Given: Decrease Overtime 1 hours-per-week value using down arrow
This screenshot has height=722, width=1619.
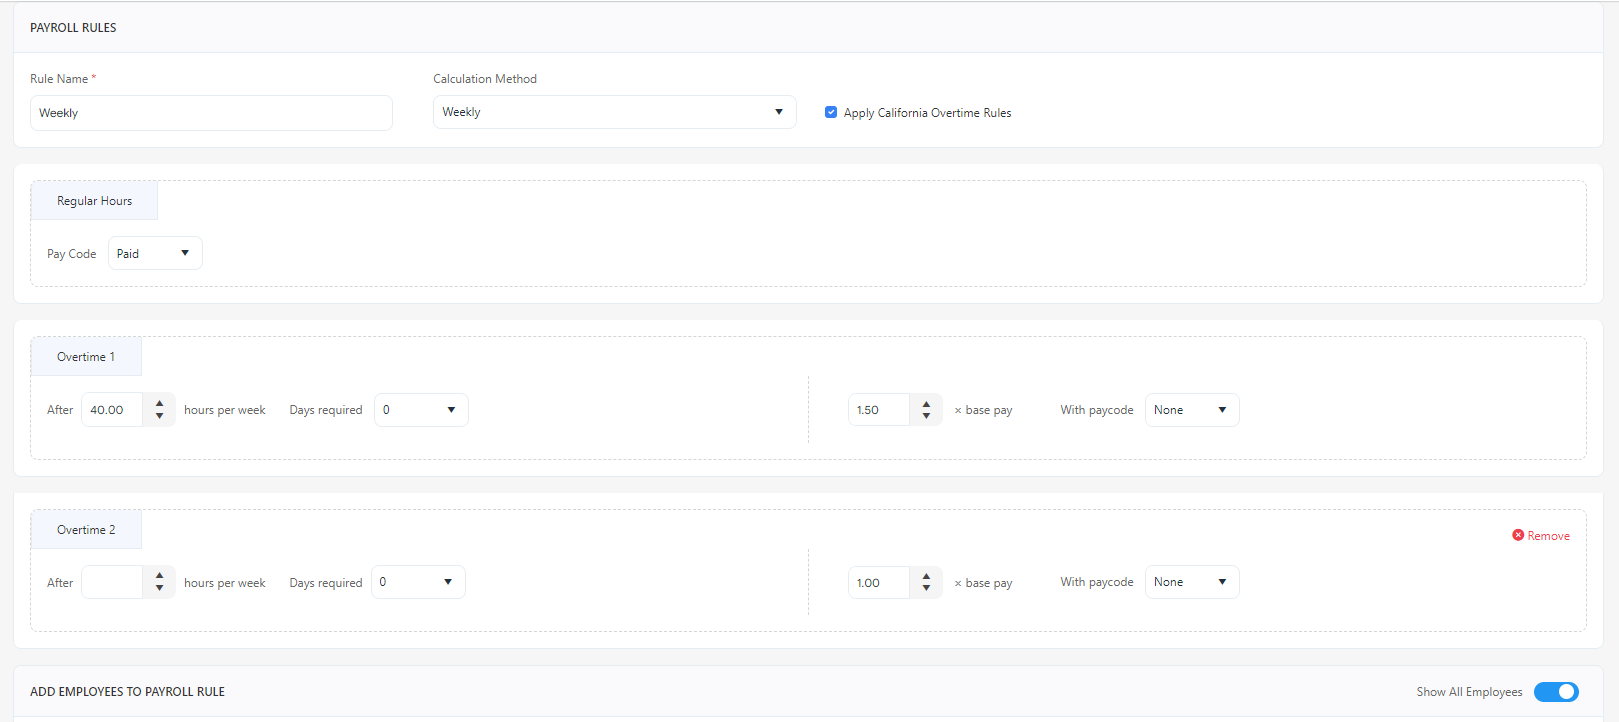Looking at the screenshot, I should (159, 416).
